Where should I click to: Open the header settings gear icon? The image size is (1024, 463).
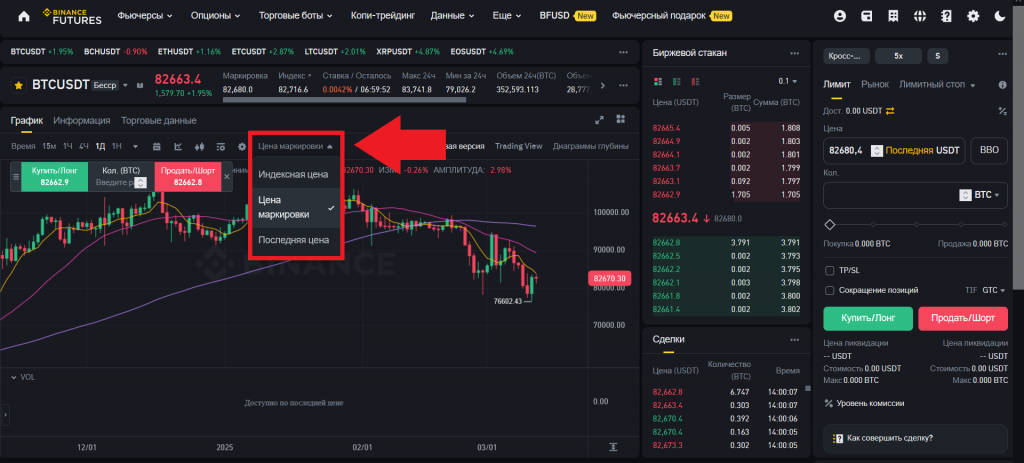(974, 16)
